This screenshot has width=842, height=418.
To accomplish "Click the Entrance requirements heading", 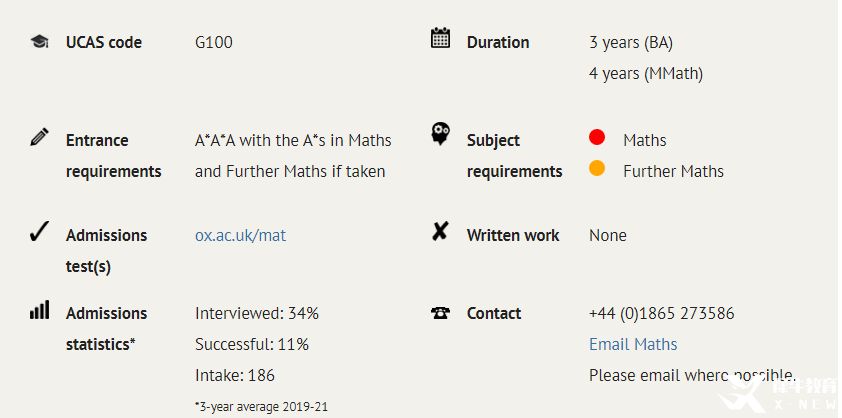I will (x=113, y=156).
